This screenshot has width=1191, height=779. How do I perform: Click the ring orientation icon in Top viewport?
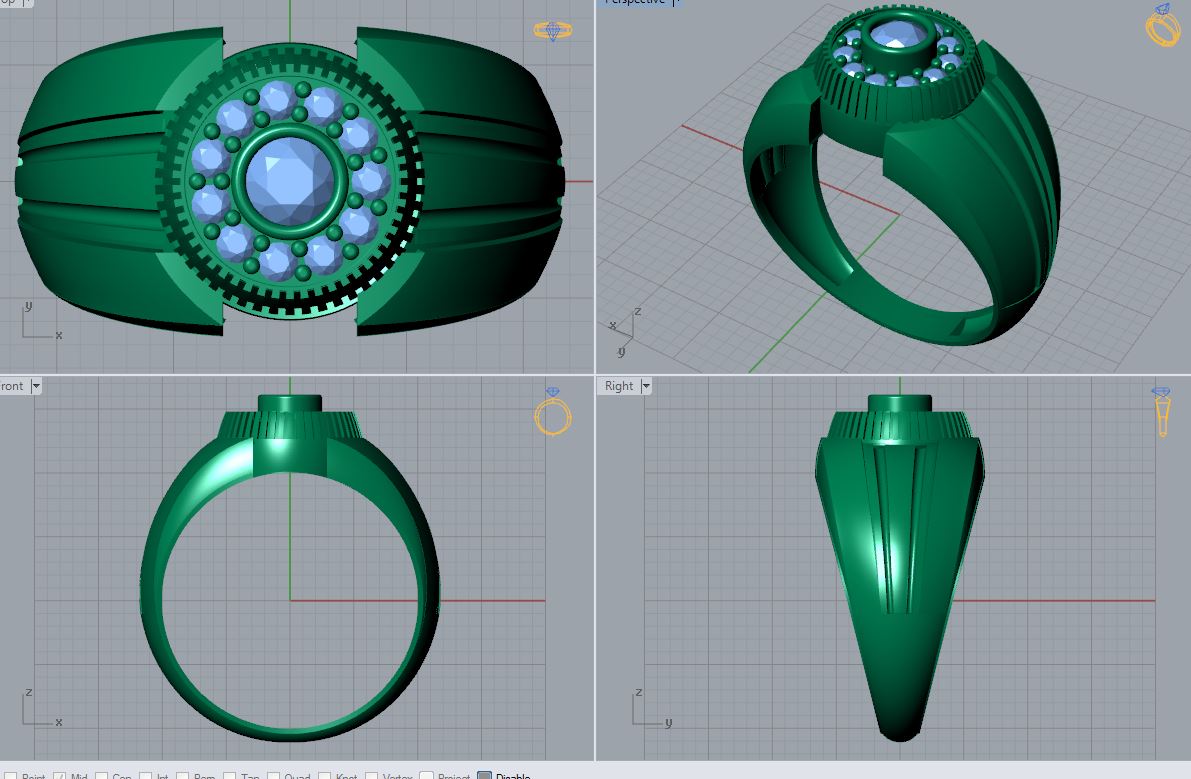tap(552, 30)
